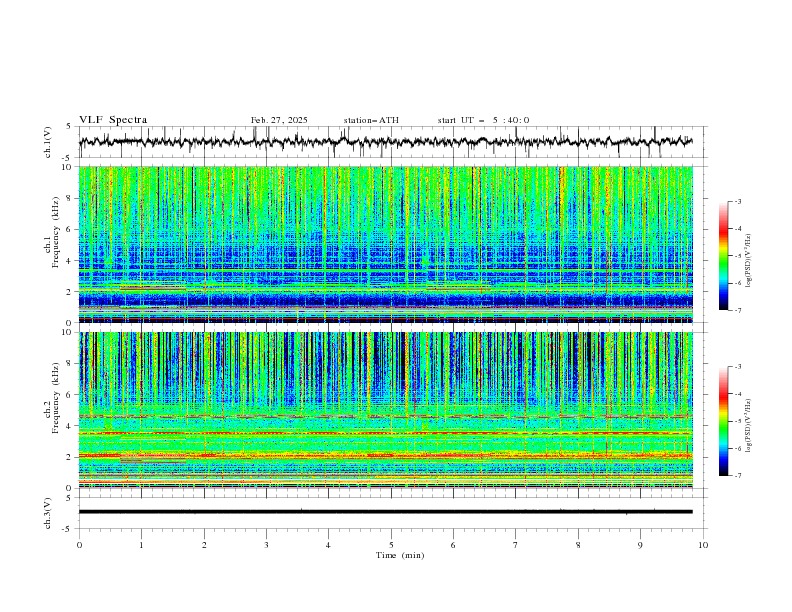792x612 pixels.
Task: Click inside the ch.2 spectrogram panel
Action: (386, 410)
